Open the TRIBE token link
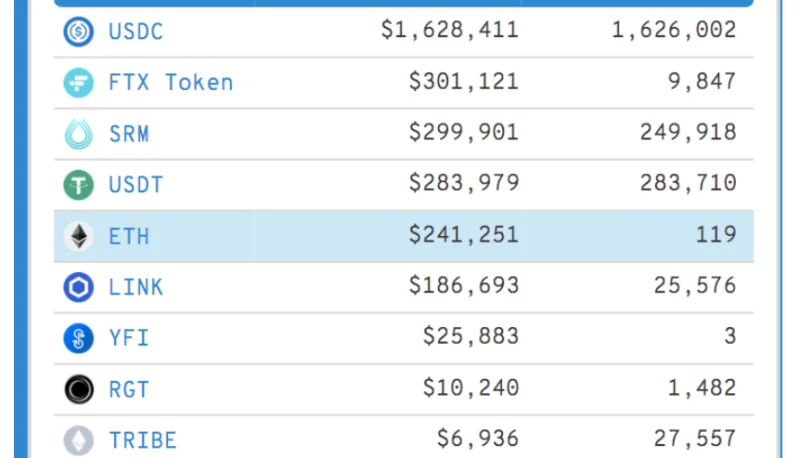This screenshot has width=800, height=458. 143,441
